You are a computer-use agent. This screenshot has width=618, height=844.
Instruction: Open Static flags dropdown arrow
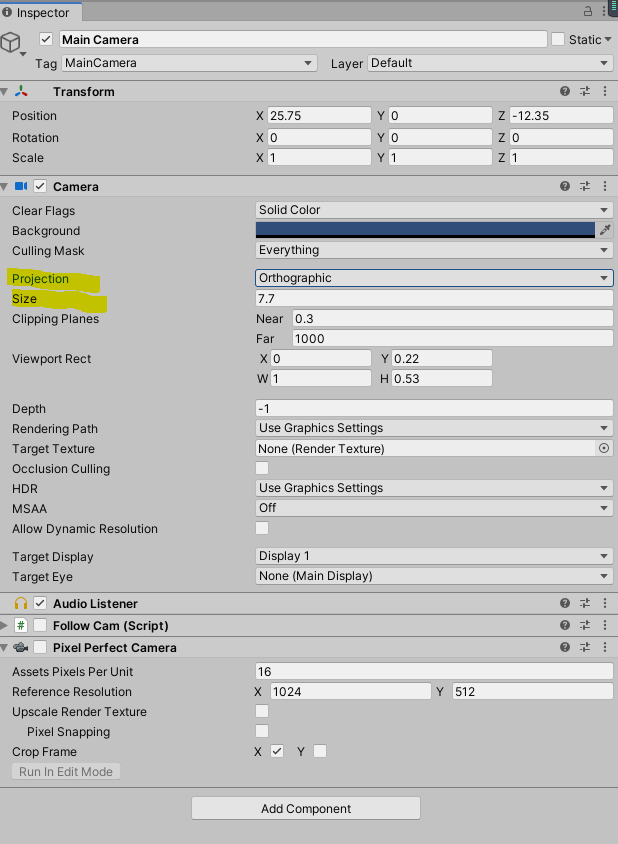(608, 39)
